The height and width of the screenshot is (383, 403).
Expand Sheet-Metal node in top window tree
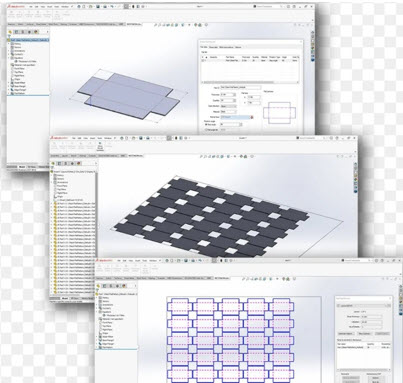9,83
